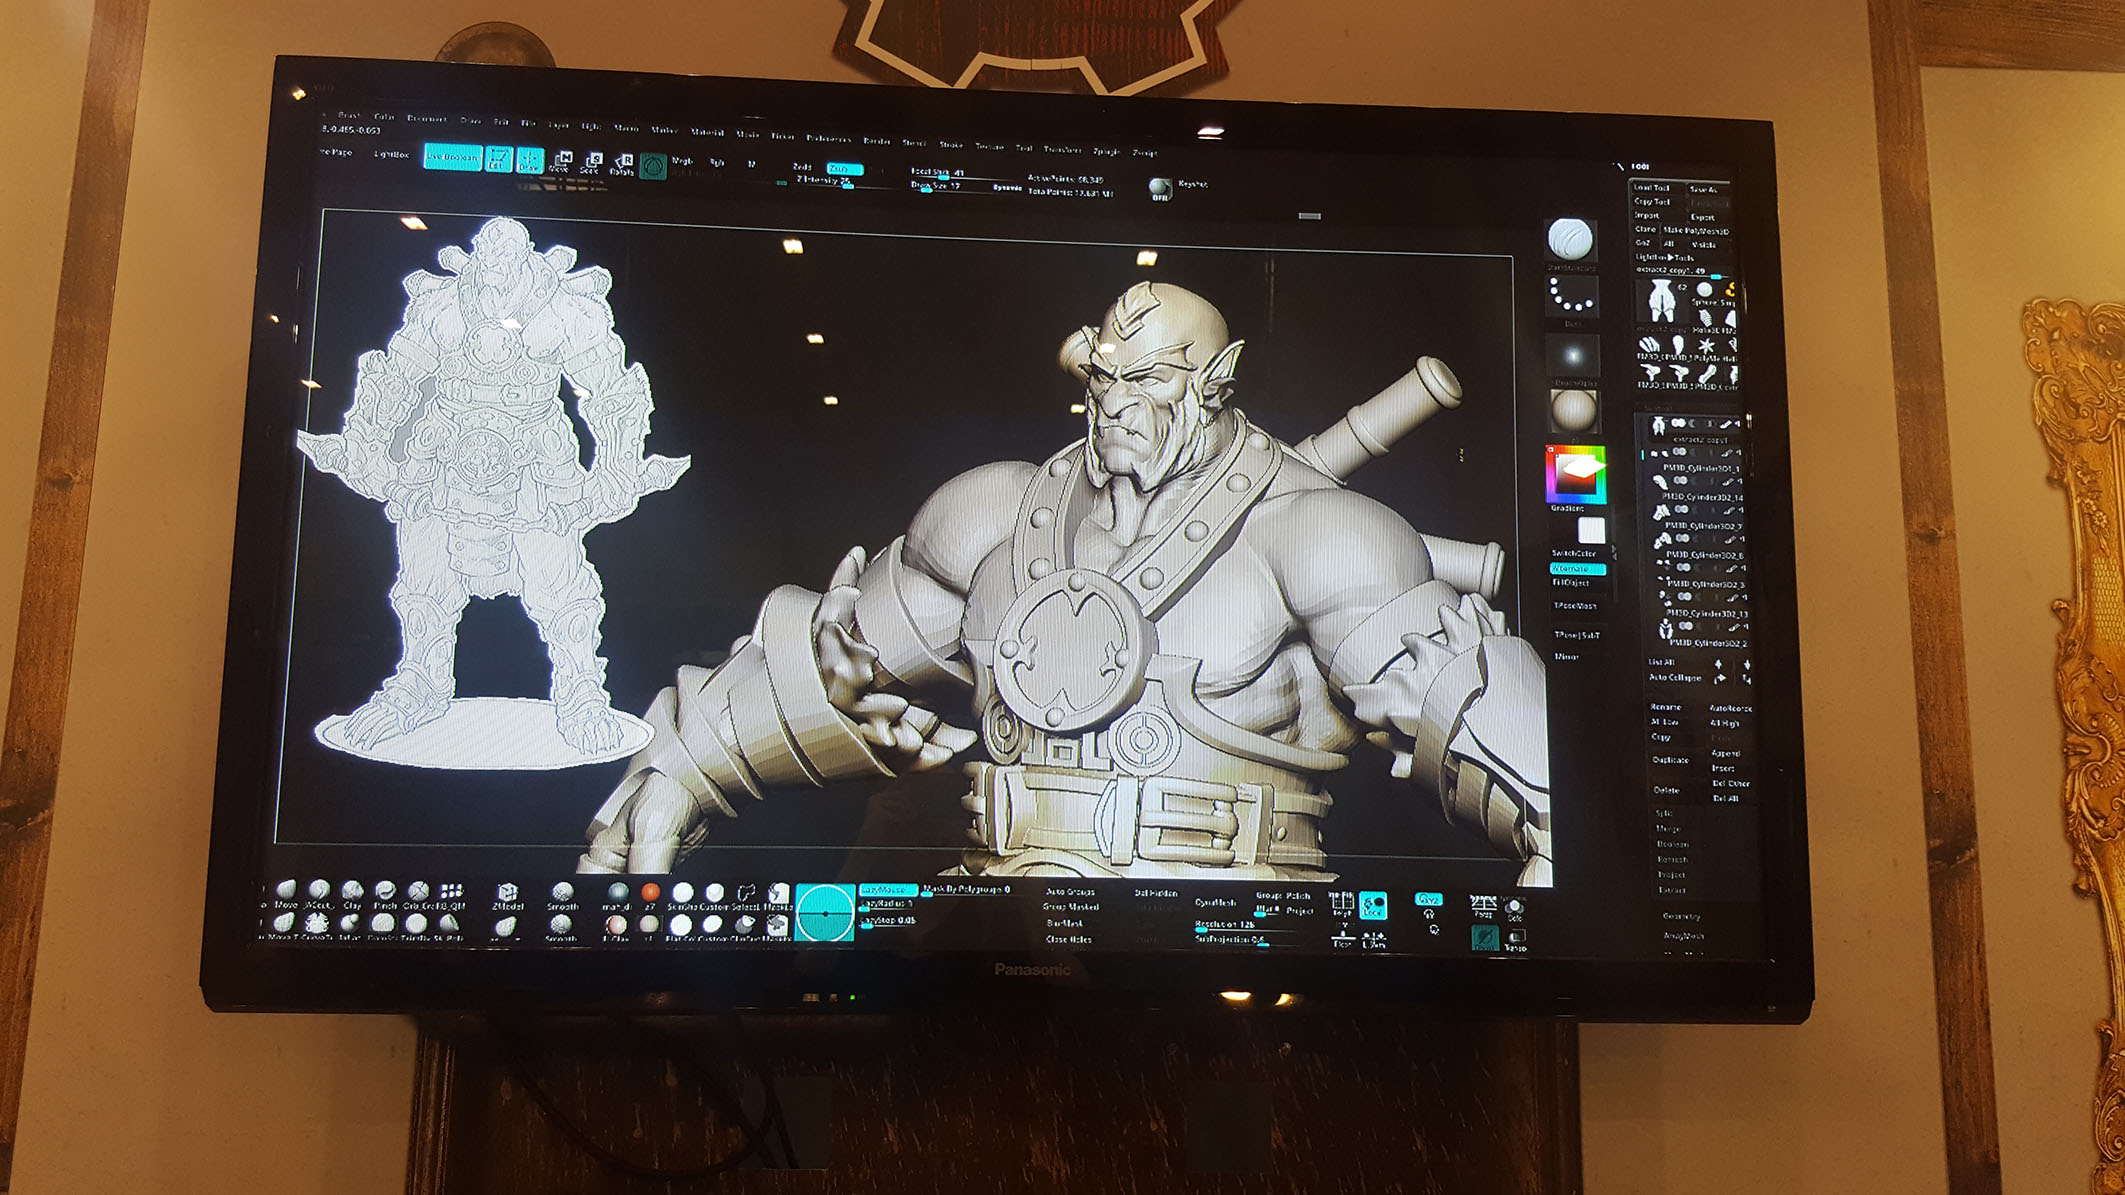Choose the SkinShade white material sphere
Image resolution: width=2125 pixels, height=1195 pixels.
[683, 894]
